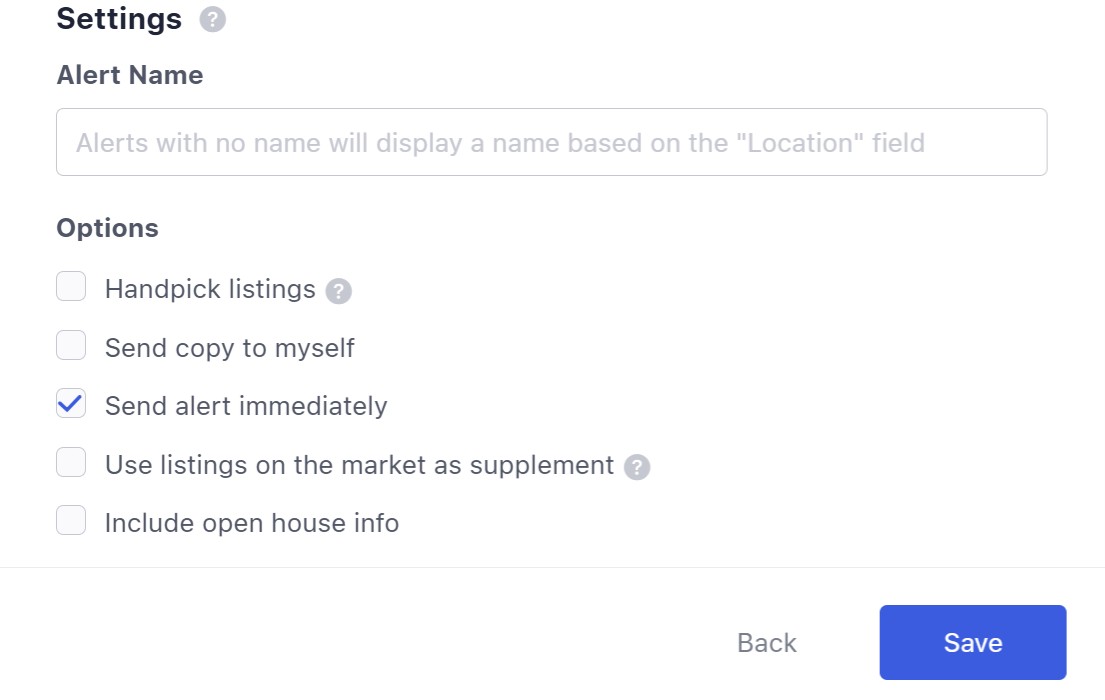The height and width of the screenshot is (700, 1105).
Task: Show help for listings on the market supplement
Action: 637,467
